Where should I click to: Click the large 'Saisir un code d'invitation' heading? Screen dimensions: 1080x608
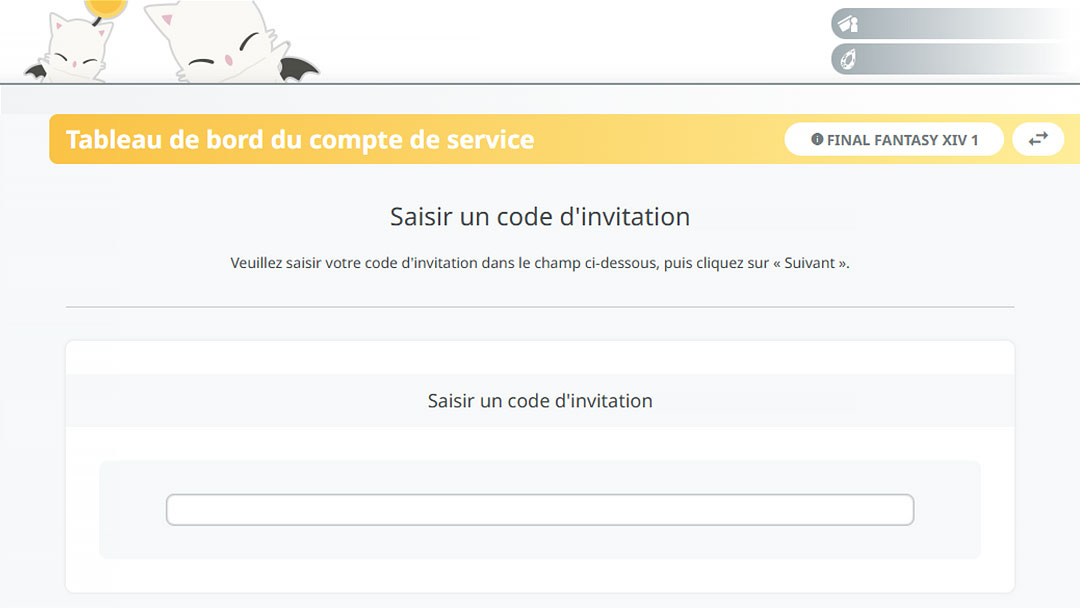click(540, 217)
